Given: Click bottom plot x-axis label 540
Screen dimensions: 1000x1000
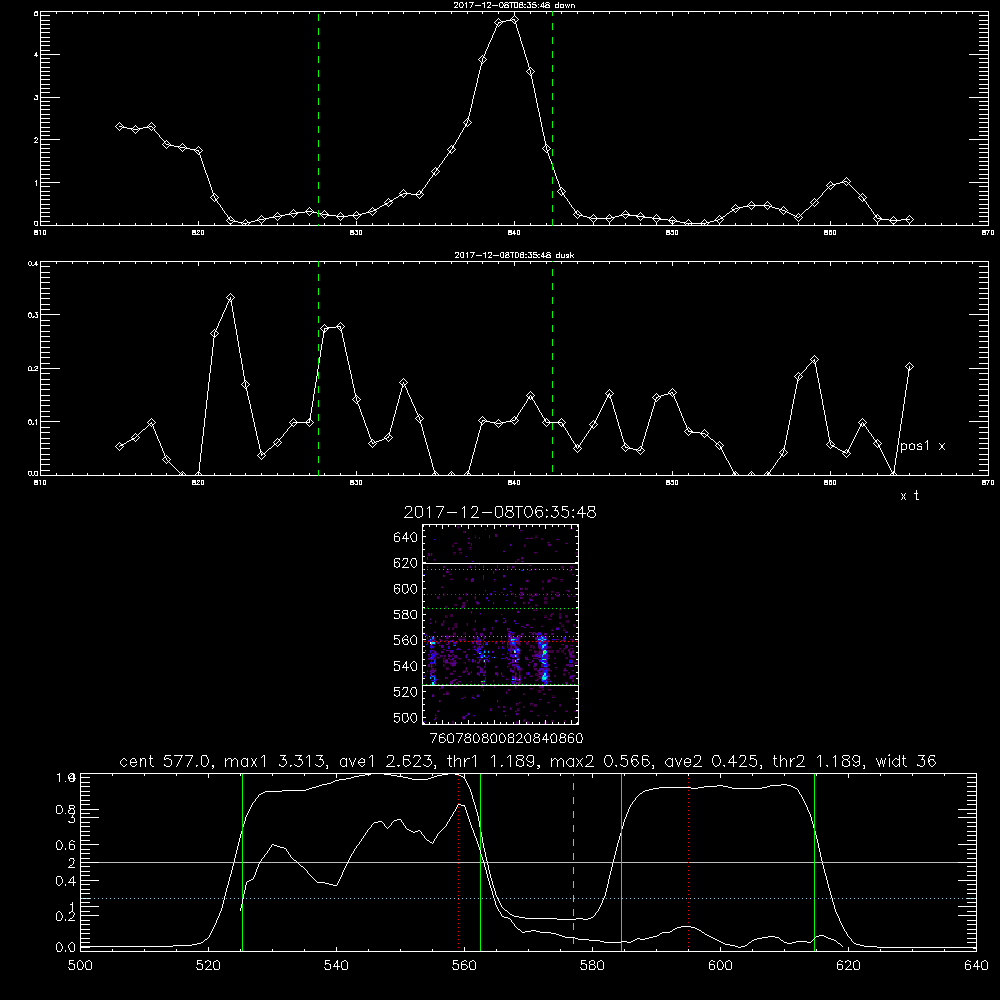Looking at the screenshot, I should coord(336,966).
